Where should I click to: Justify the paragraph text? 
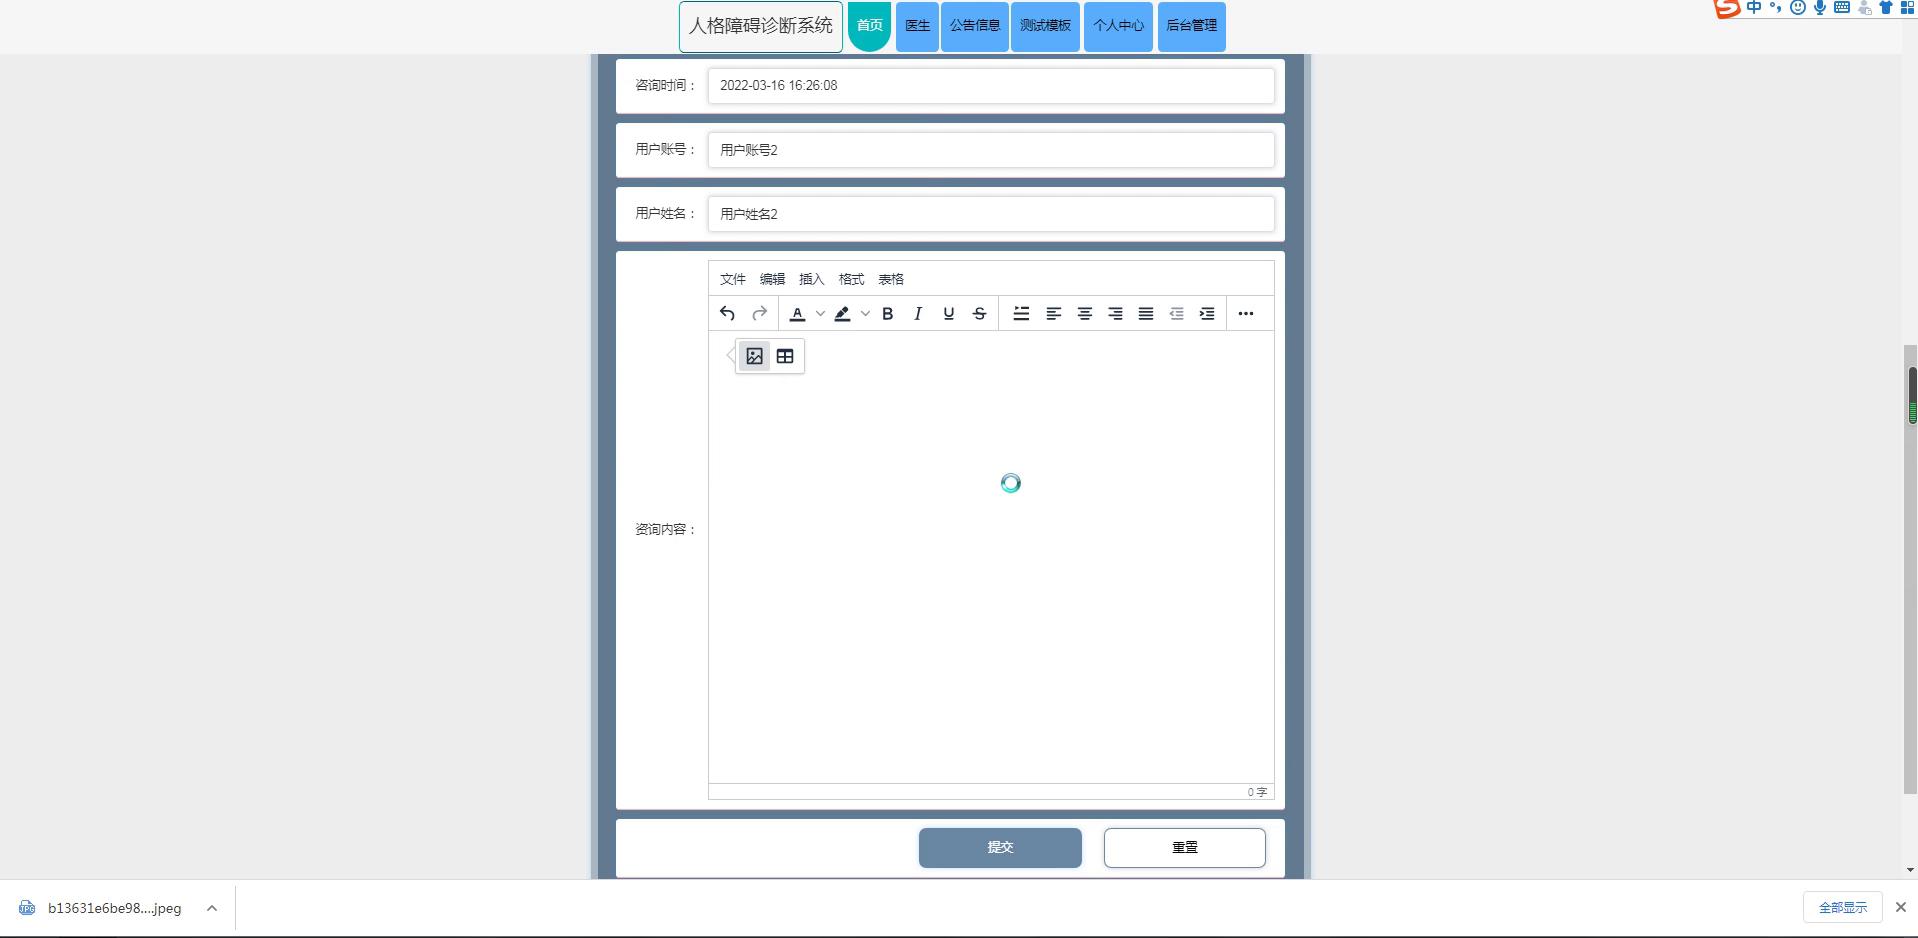(x=1146, y=314)
